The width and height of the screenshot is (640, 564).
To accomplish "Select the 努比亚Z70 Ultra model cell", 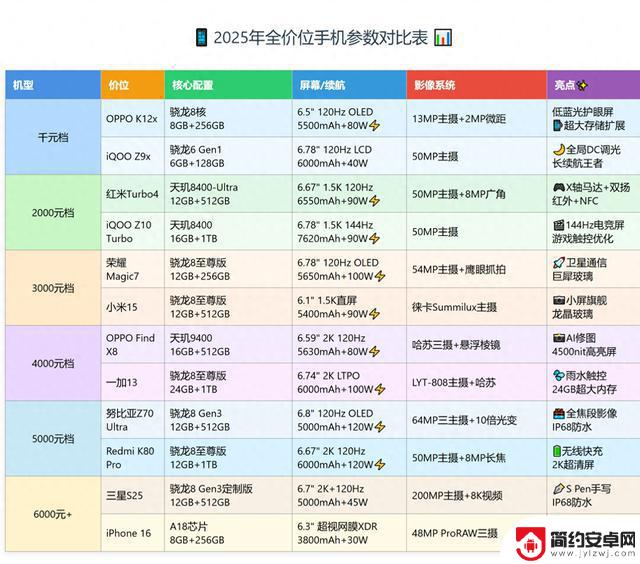I will 133,420.
